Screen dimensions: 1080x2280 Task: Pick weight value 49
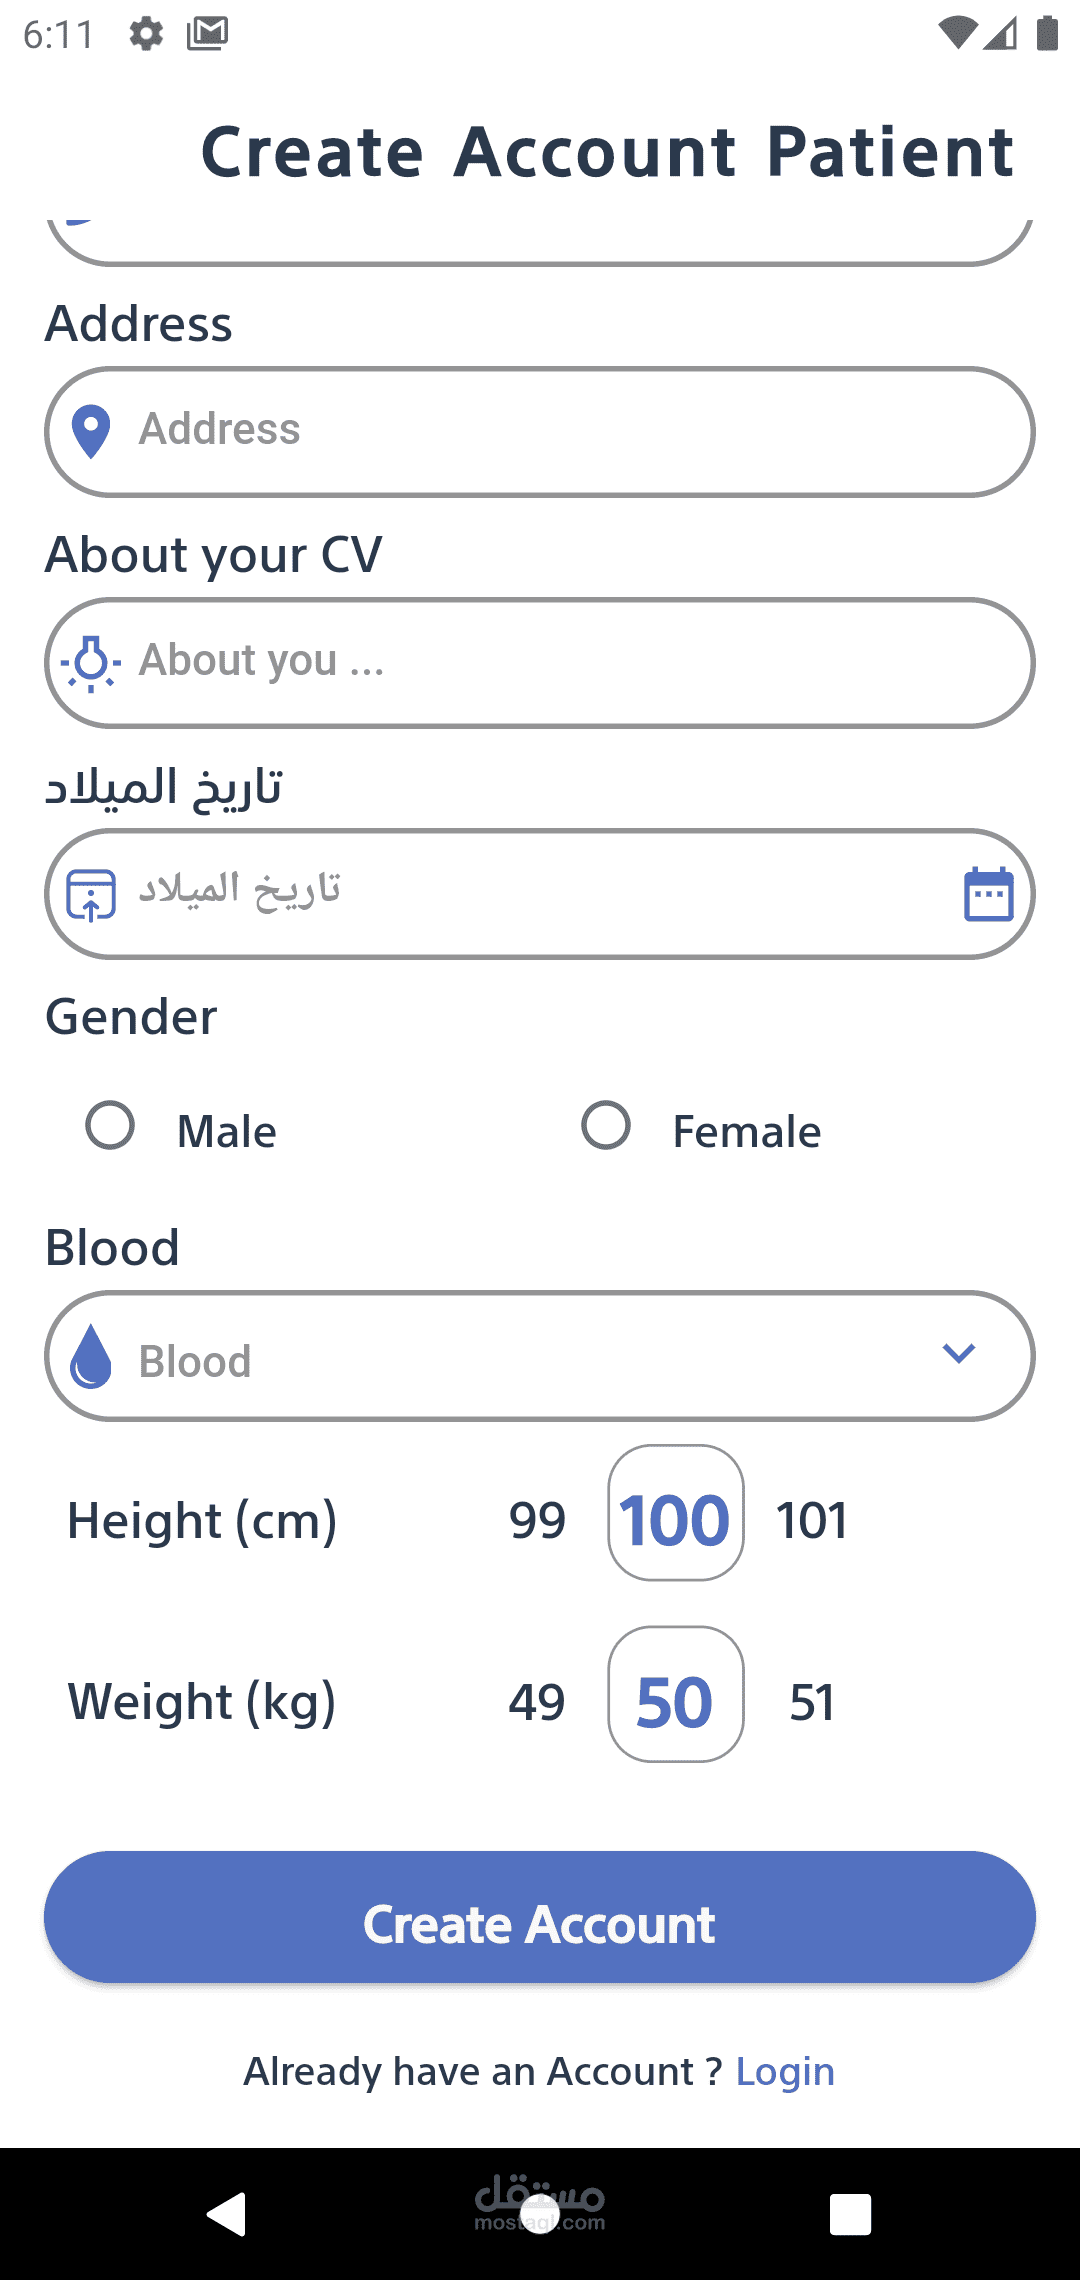[x=537, y=1702]
